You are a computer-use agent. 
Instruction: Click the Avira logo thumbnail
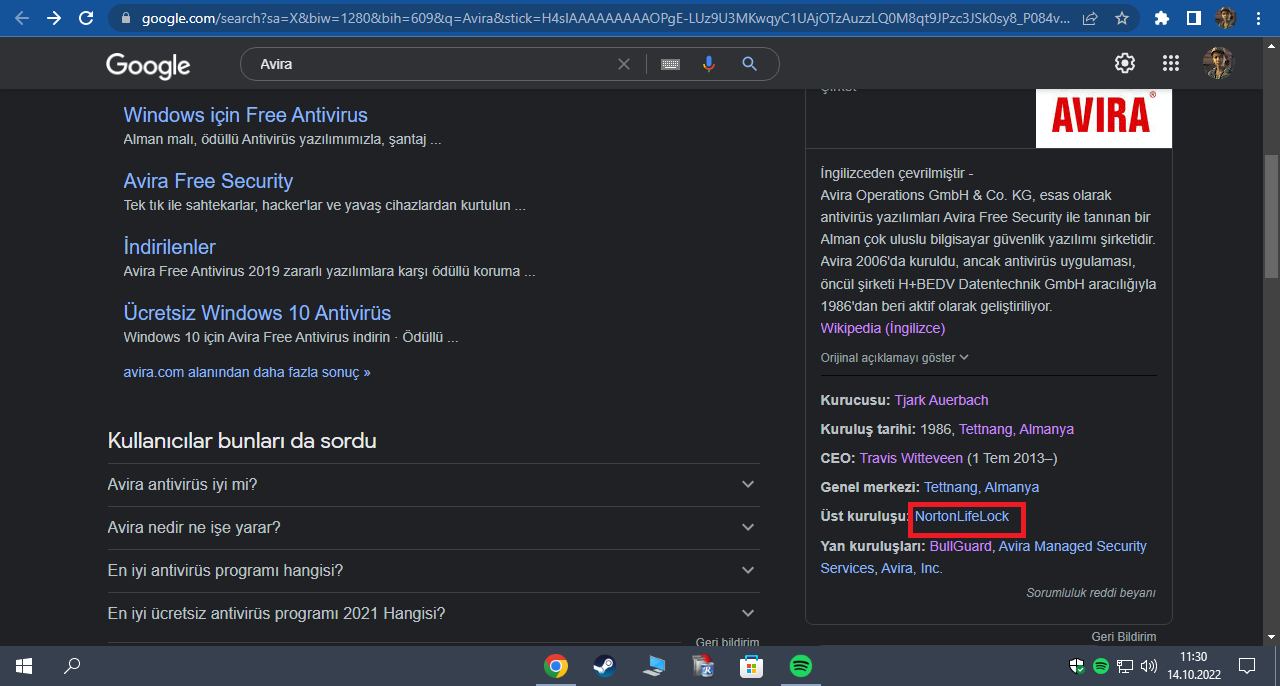pyautogui.click(x=1104, y=117)
